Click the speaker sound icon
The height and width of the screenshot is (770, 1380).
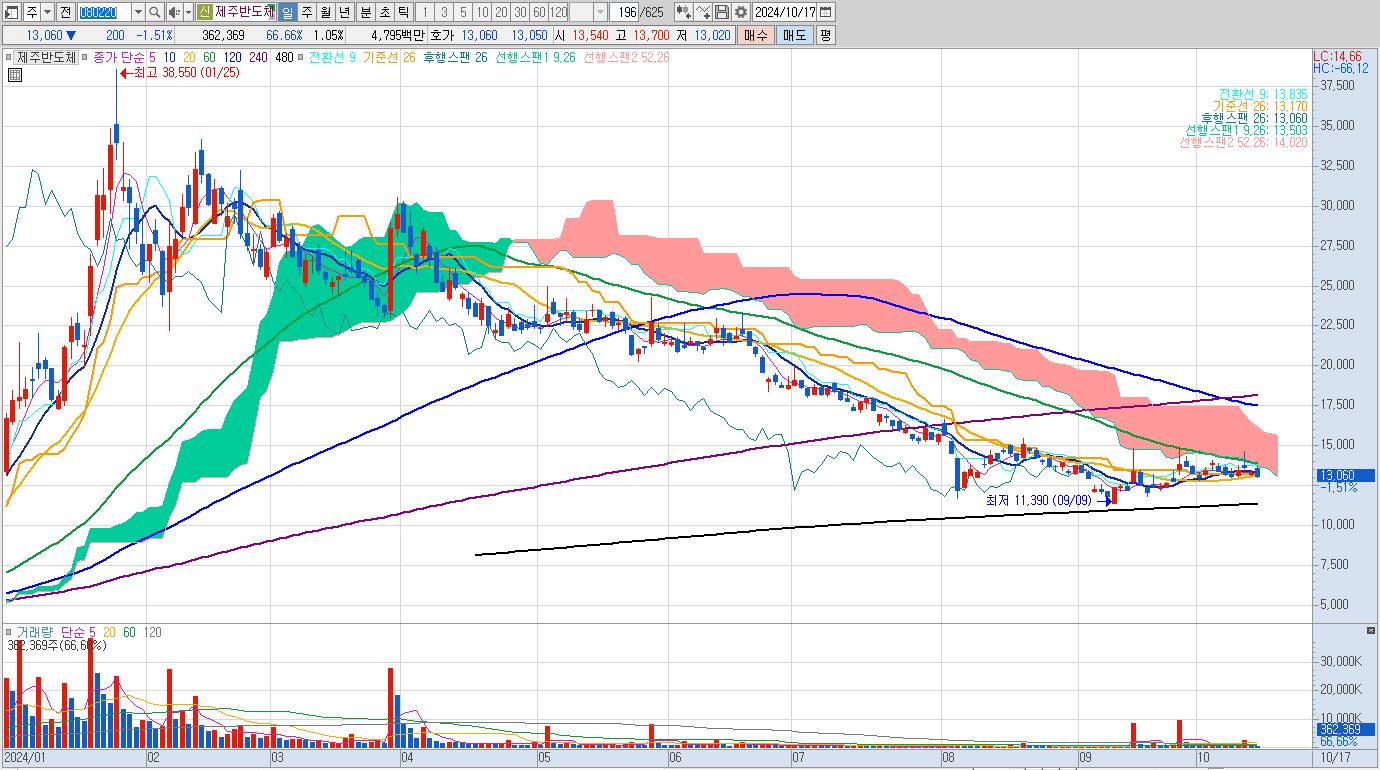point(174,12)
